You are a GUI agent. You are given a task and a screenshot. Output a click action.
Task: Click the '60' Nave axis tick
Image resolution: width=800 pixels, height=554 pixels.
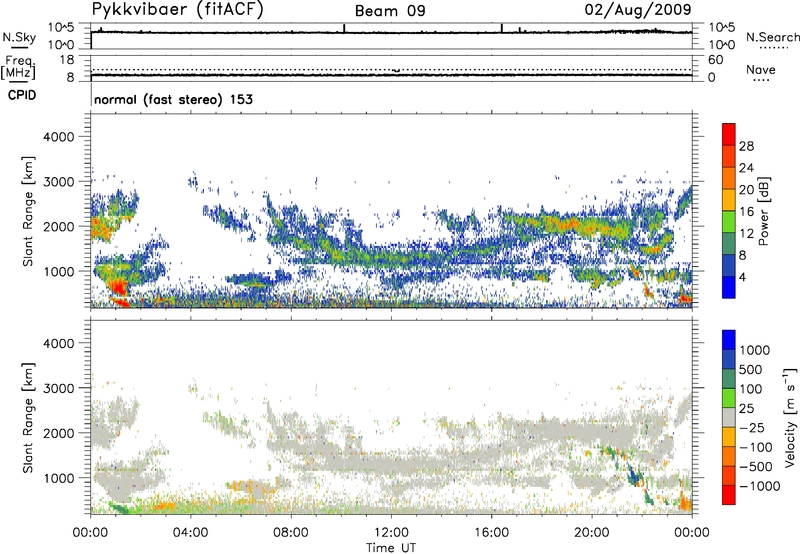click(715, 60)
